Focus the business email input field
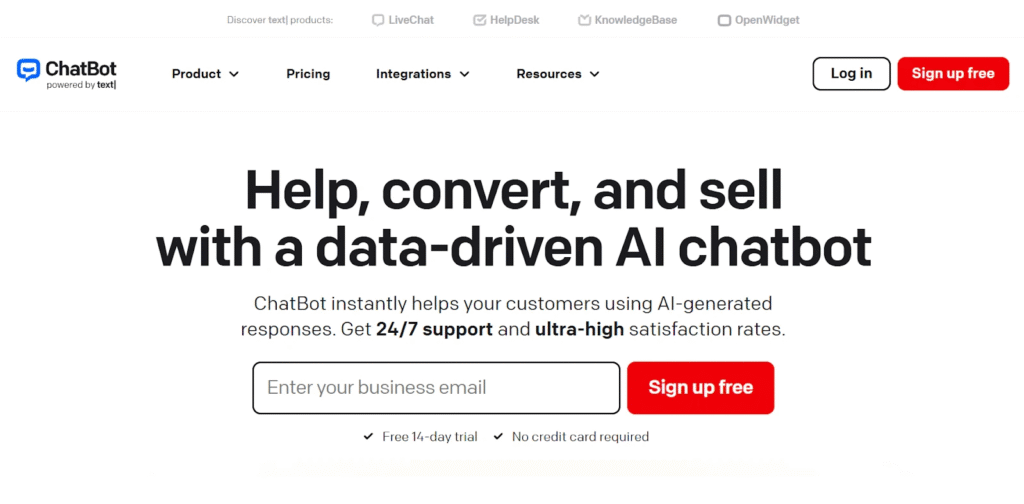The width and height of the screenshot is (1024, 504). pyautogui.click(x=436, y=388)
